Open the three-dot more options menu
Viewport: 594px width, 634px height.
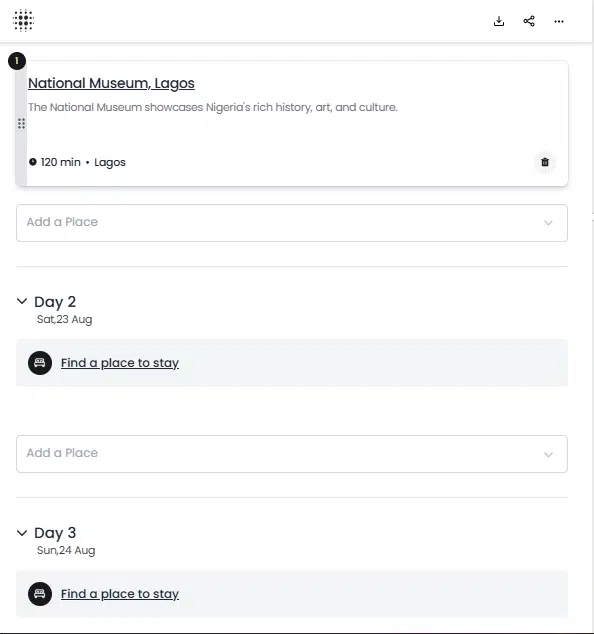559,21
